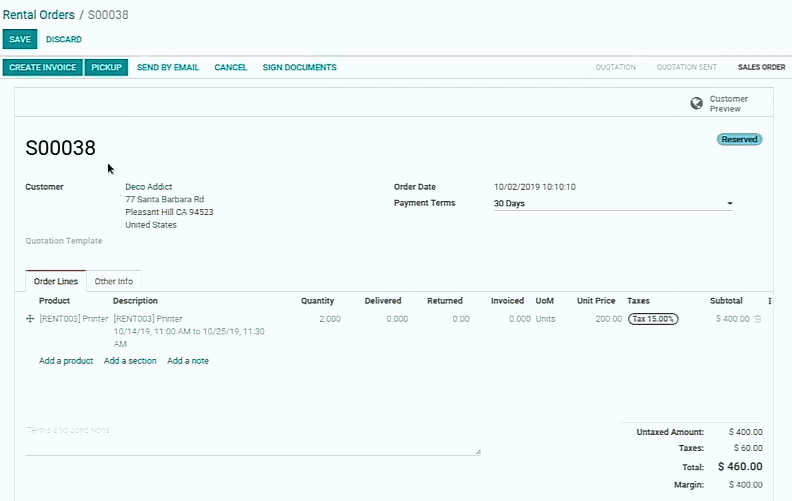Screen dimensions: 792x501
Task: Click the Margin value $ 400.00
Action: [746, 485]
